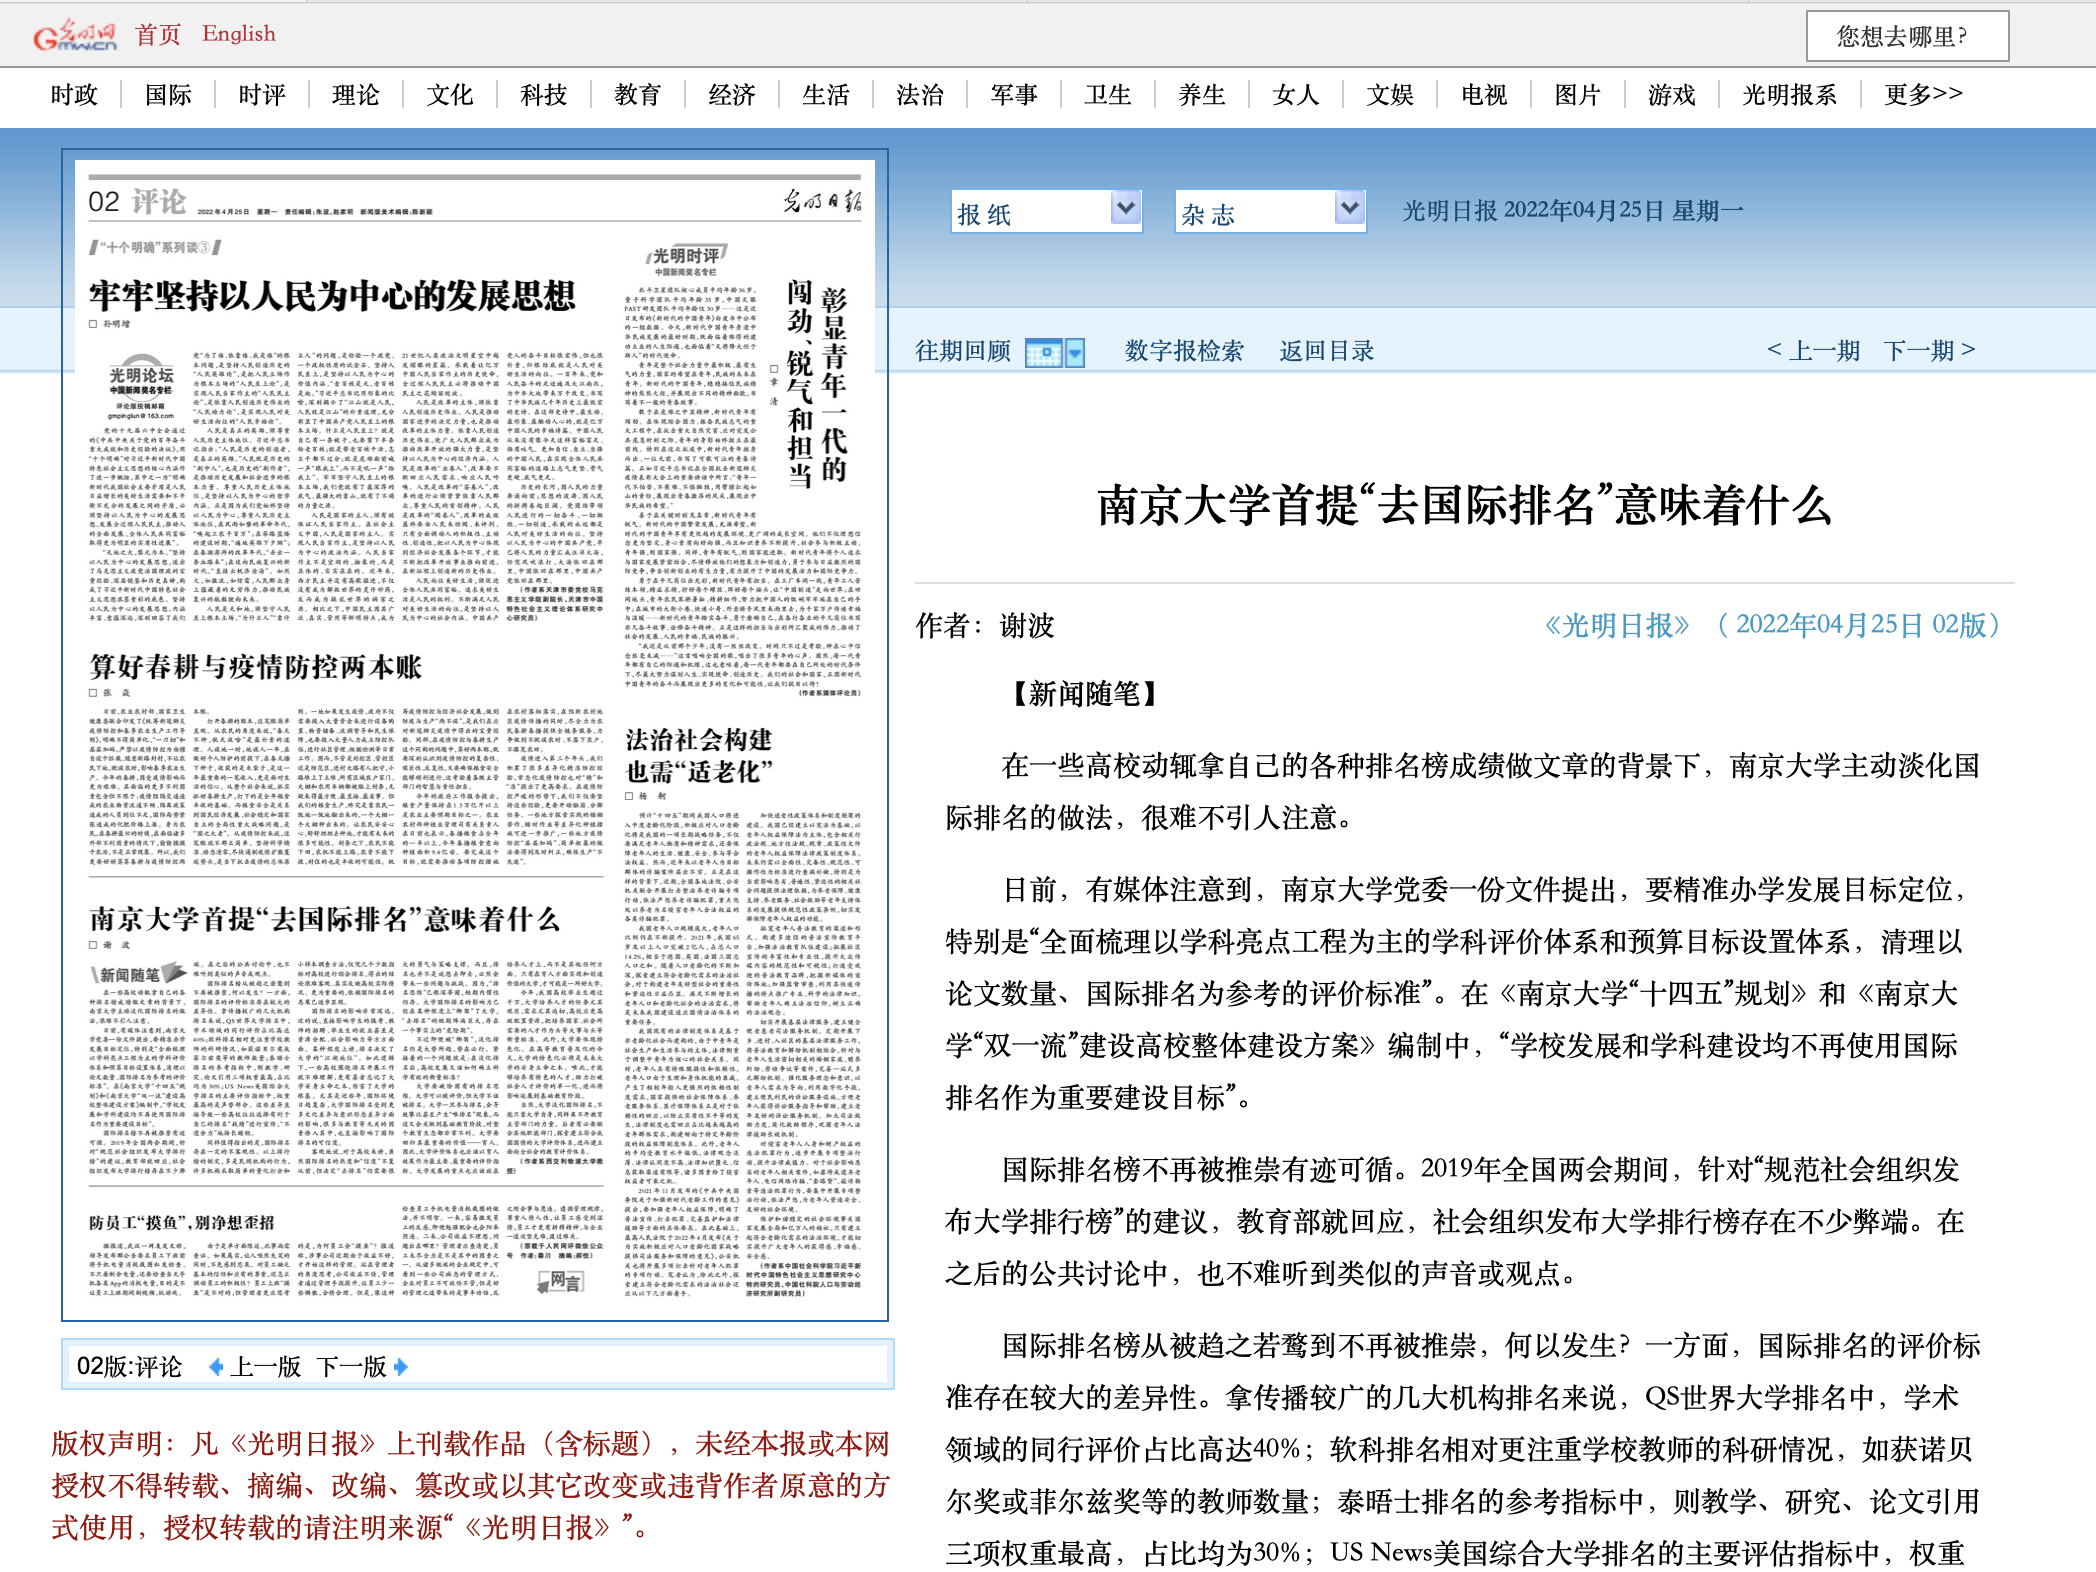Click the 光明时评 column badge on page
Viewport: 2096px width, 1572px height.
click(x=686, y=258)
